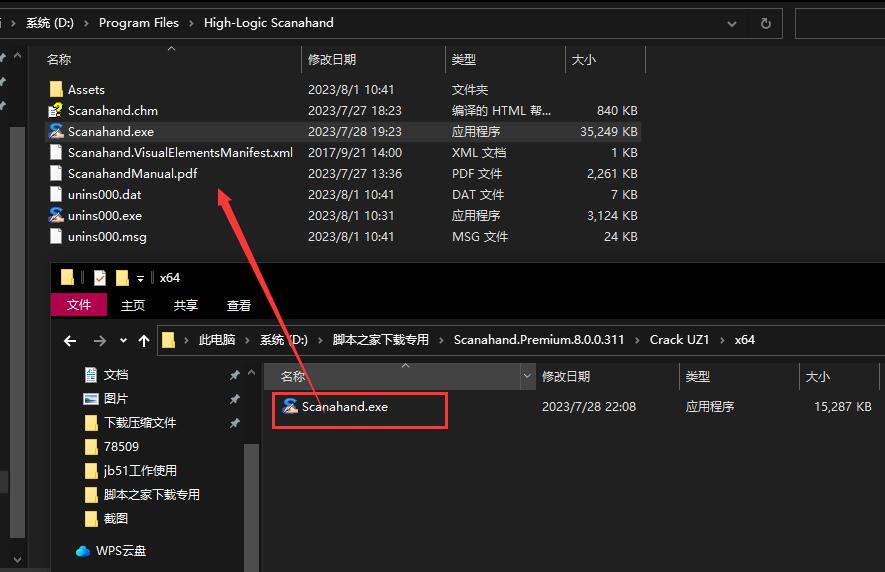885x572 pixels.
Task: Go up one folder level in x64 window
Action: 144,340
